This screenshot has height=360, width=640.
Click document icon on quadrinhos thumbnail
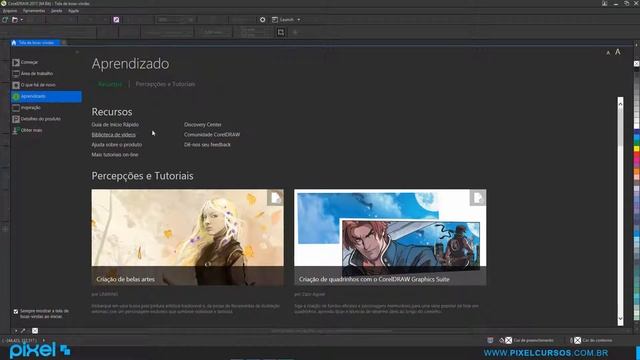tap(478, 198)
